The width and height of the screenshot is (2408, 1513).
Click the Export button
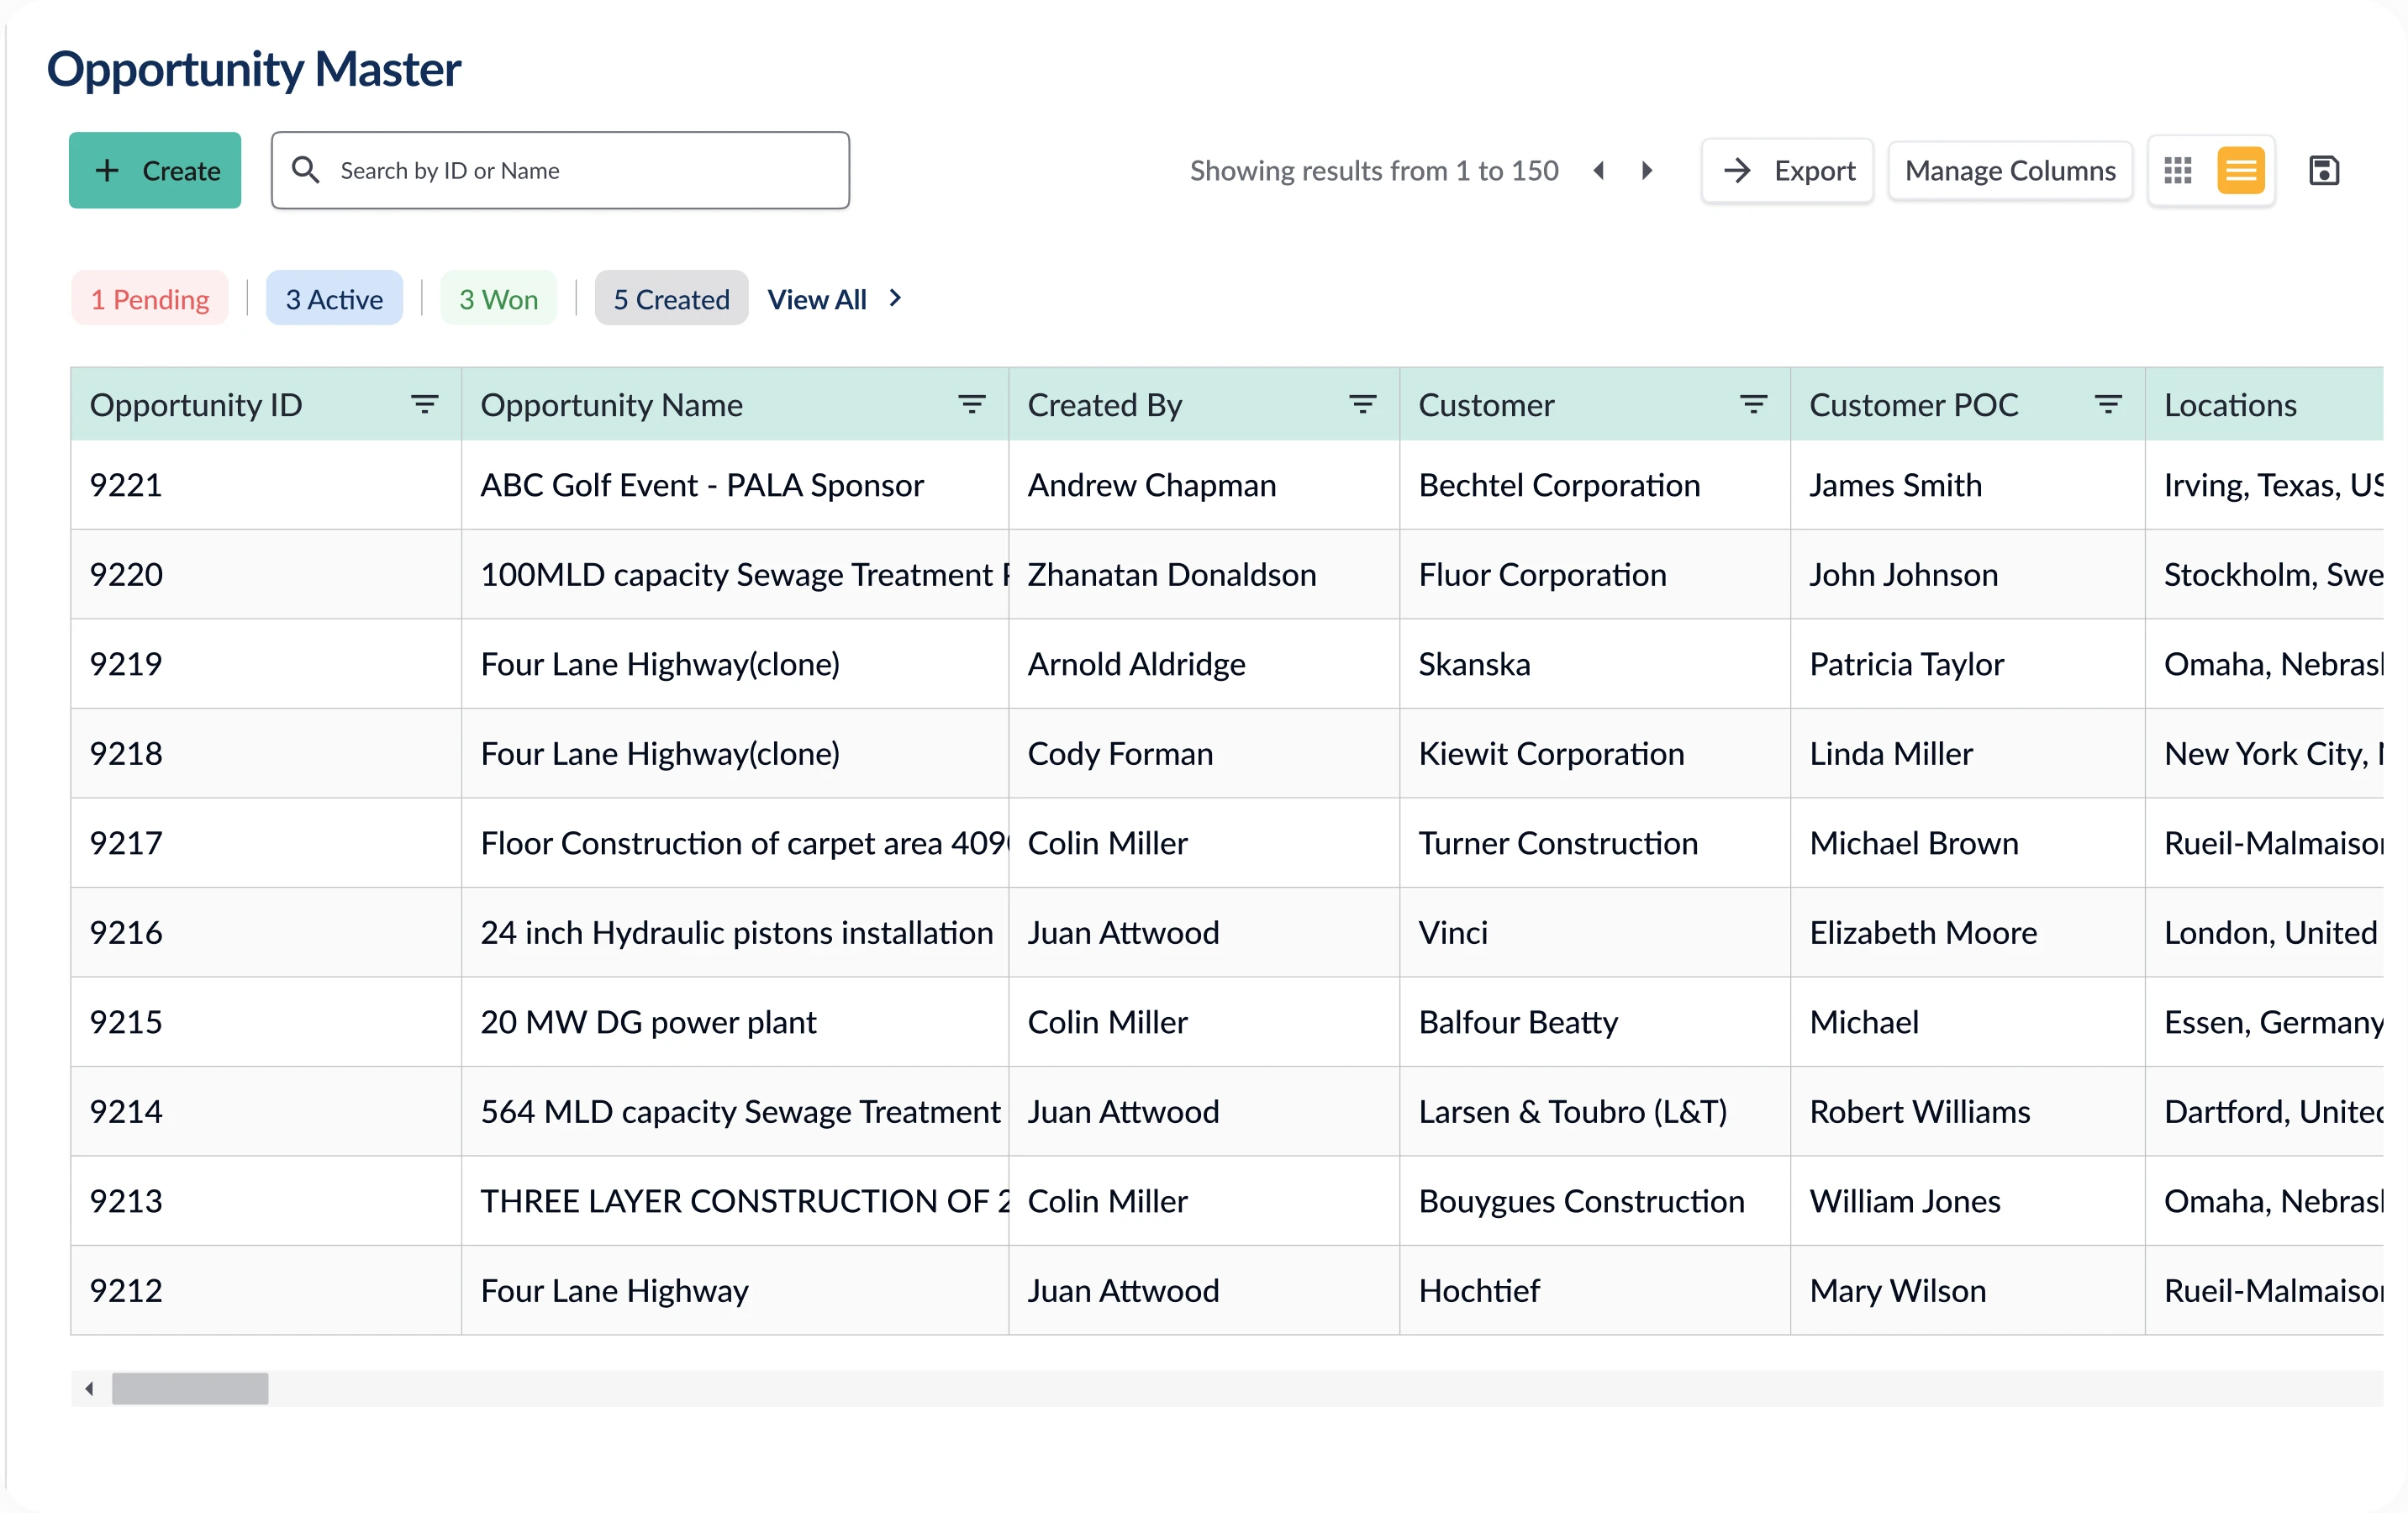click(1787, 171)
